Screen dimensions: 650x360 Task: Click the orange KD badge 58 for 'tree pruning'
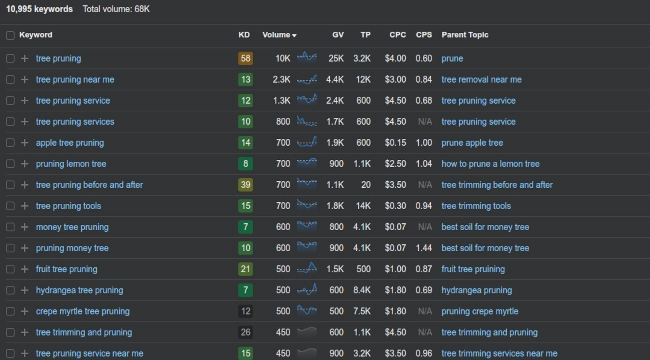click(x=245, y=58)
